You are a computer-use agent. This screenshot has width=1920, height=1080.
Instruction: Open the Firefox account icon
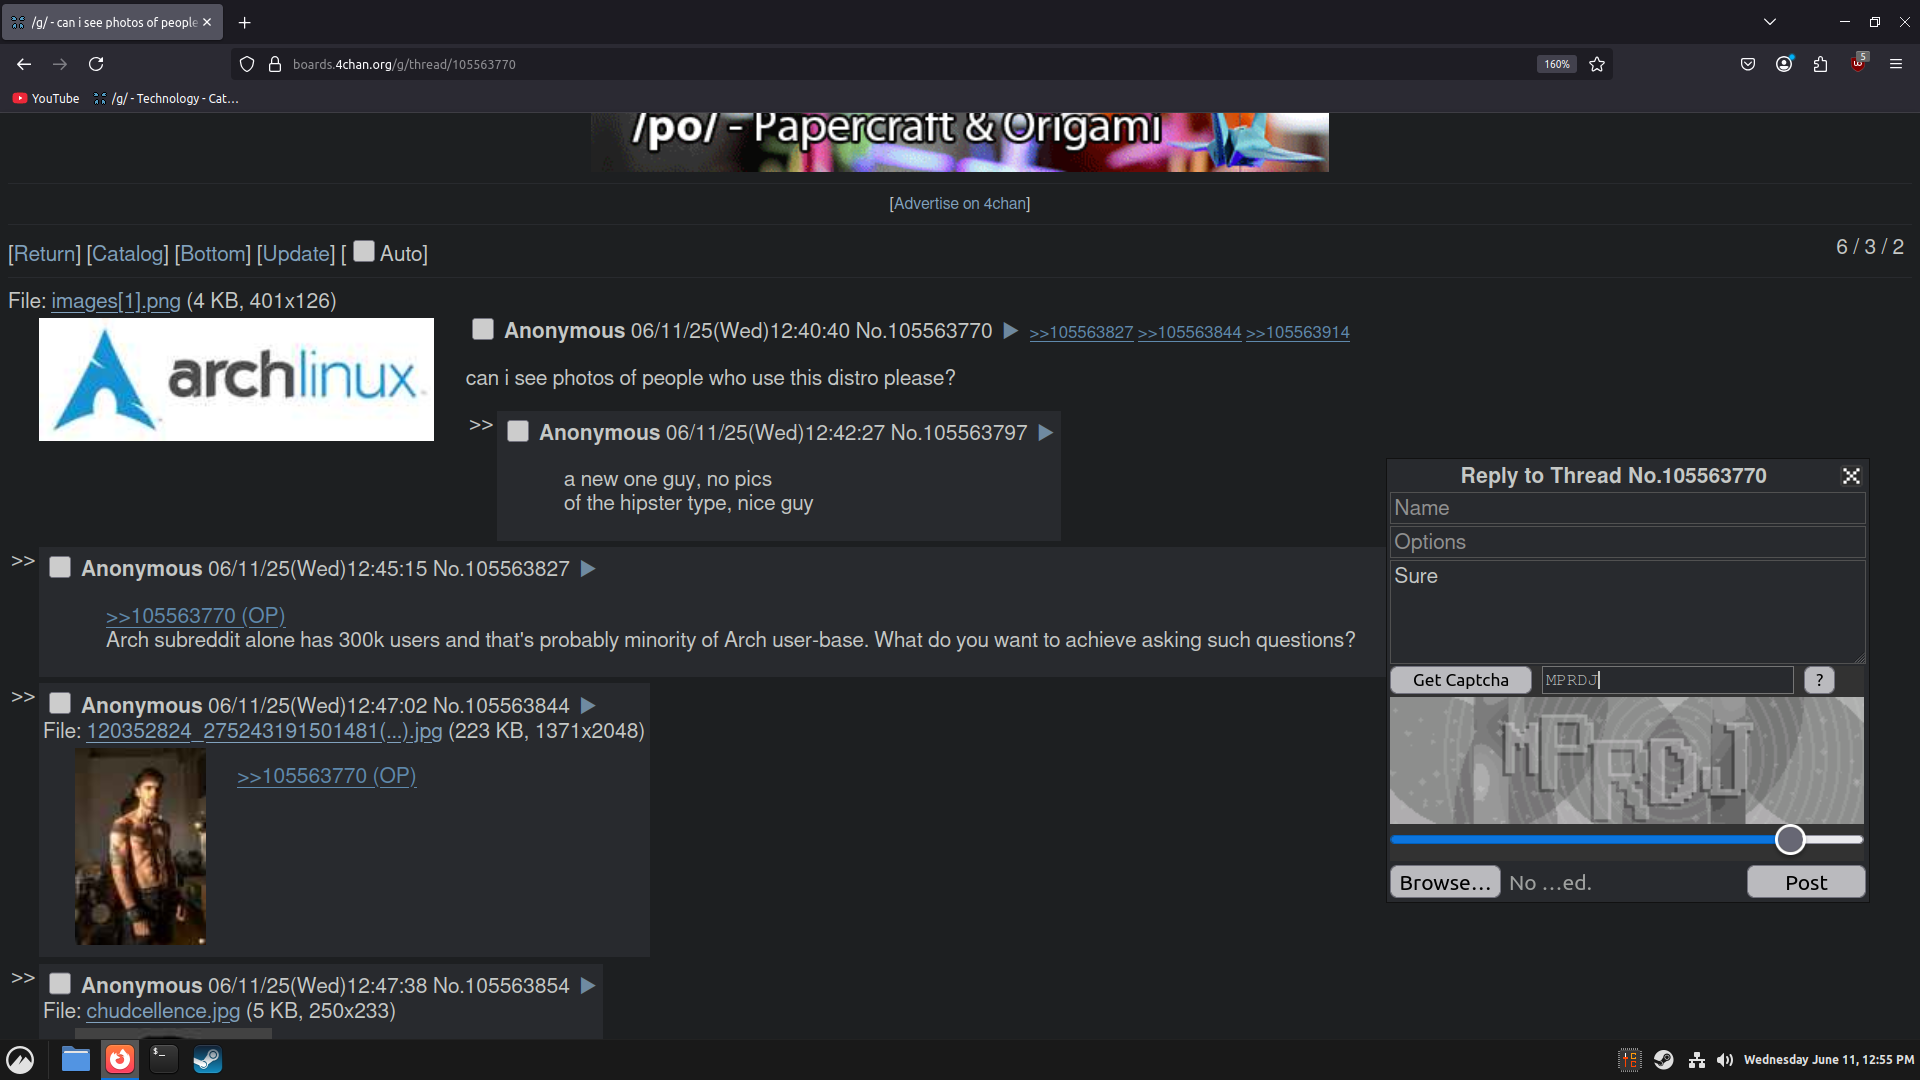1784,64
